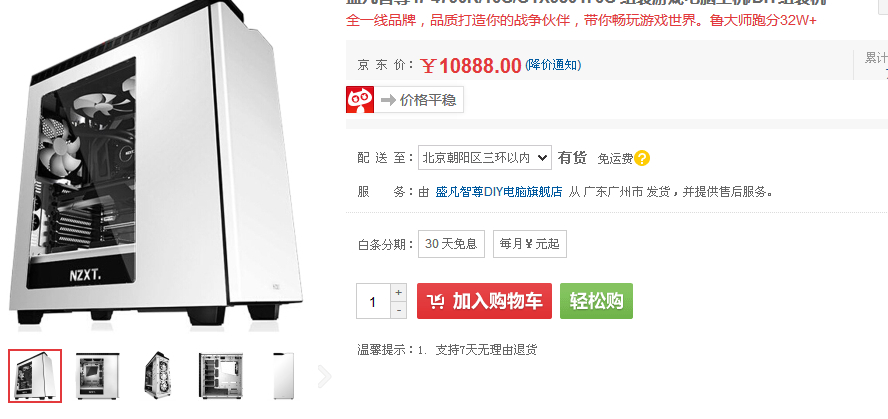The image size is (888, 419).
Task: Click the 降价通知 price alert link
Action: (553, 65)
